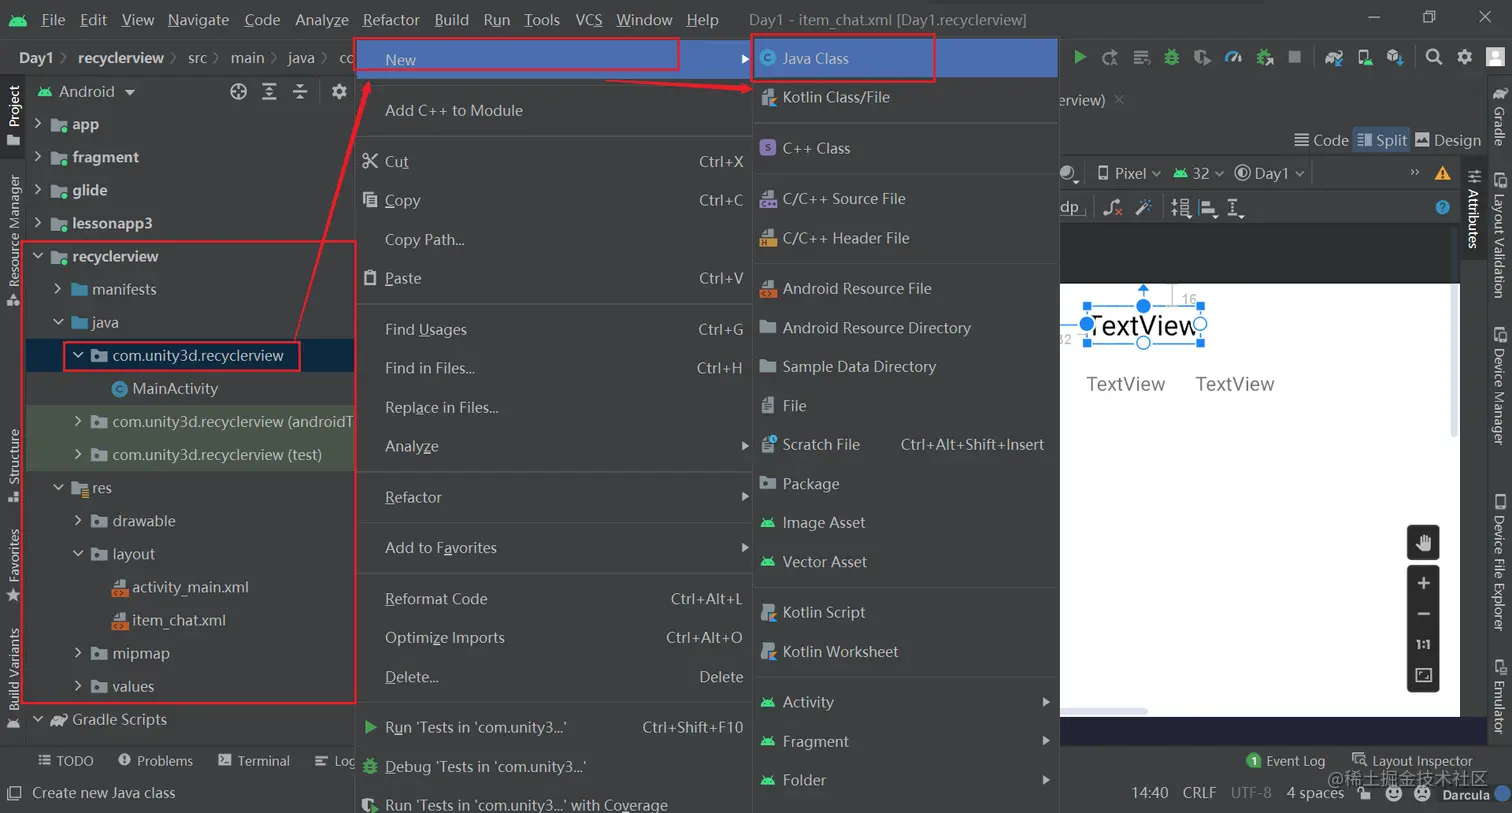
Task: Open the Resource Manager side tab
Action: point(14,240)
